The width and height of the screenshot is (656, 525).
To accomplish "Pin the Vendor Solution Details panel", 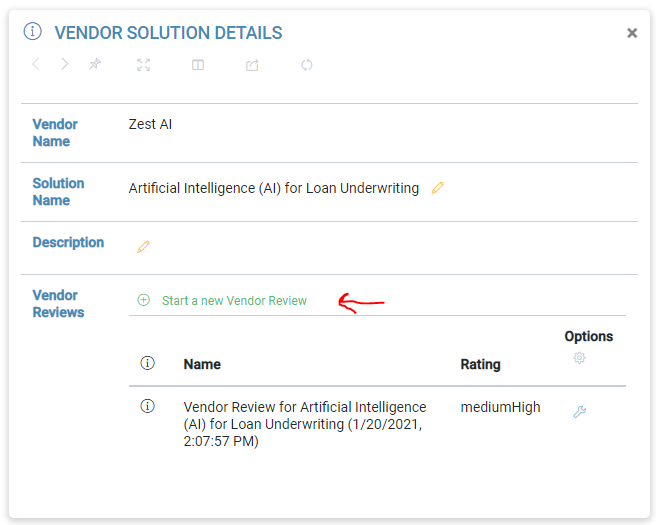I will [x=95, y=65].
